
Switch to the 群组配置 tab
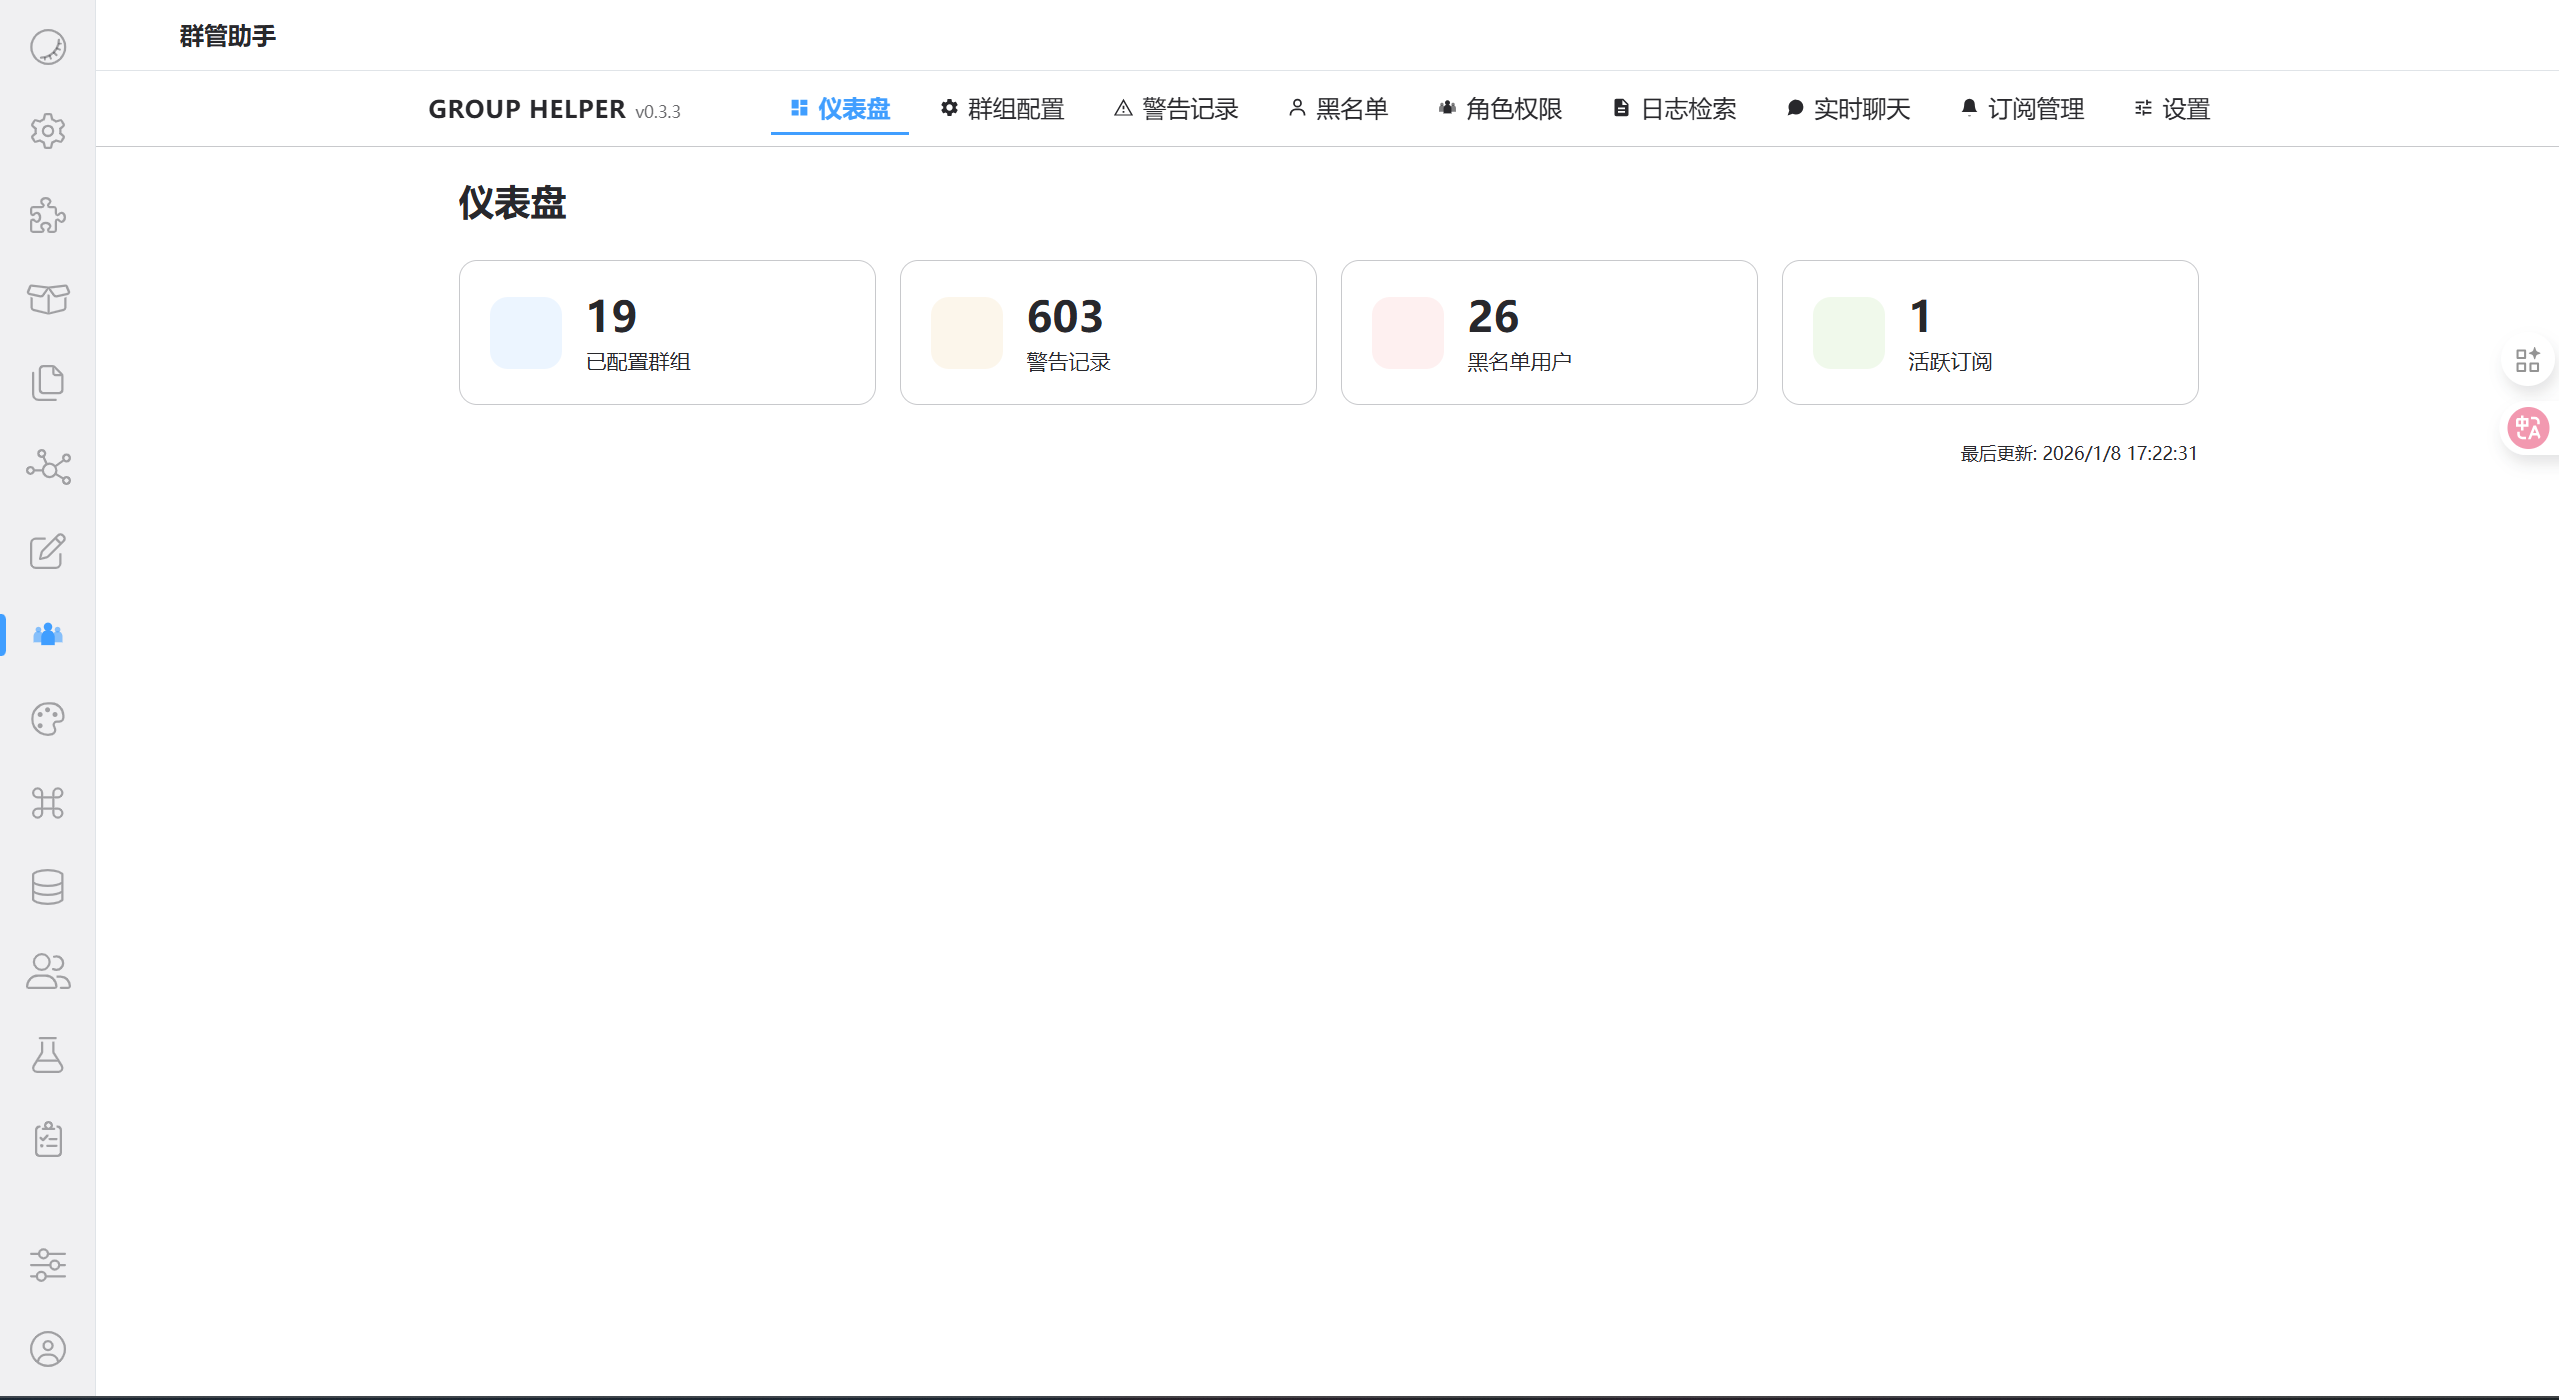pyautogui.click(x=1002, y=109)
